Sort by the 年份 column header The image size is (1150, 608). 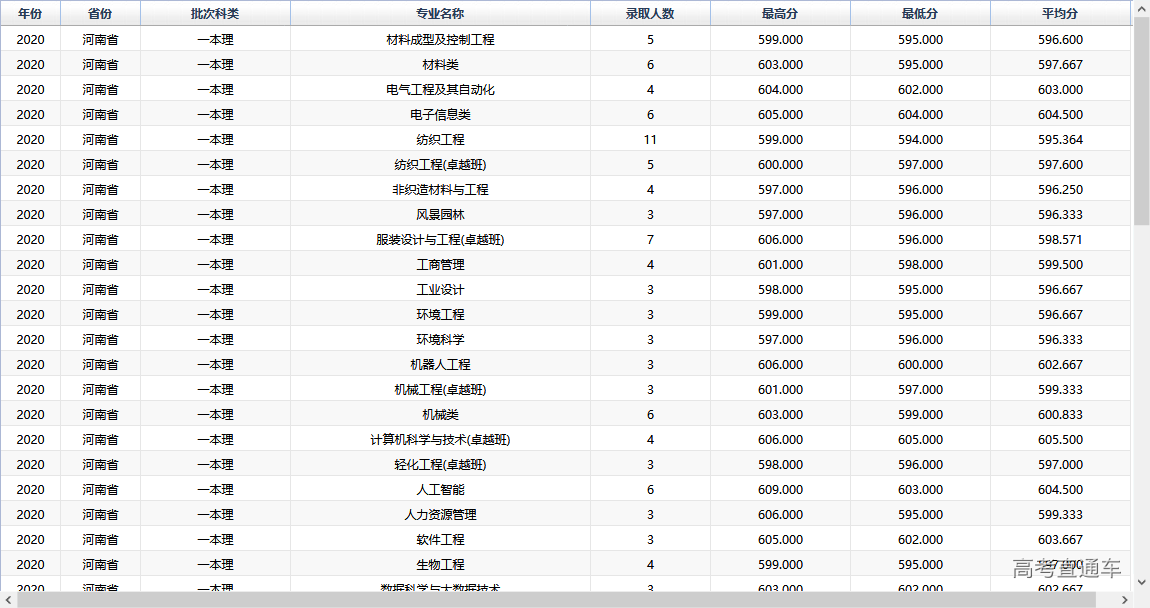30,14
